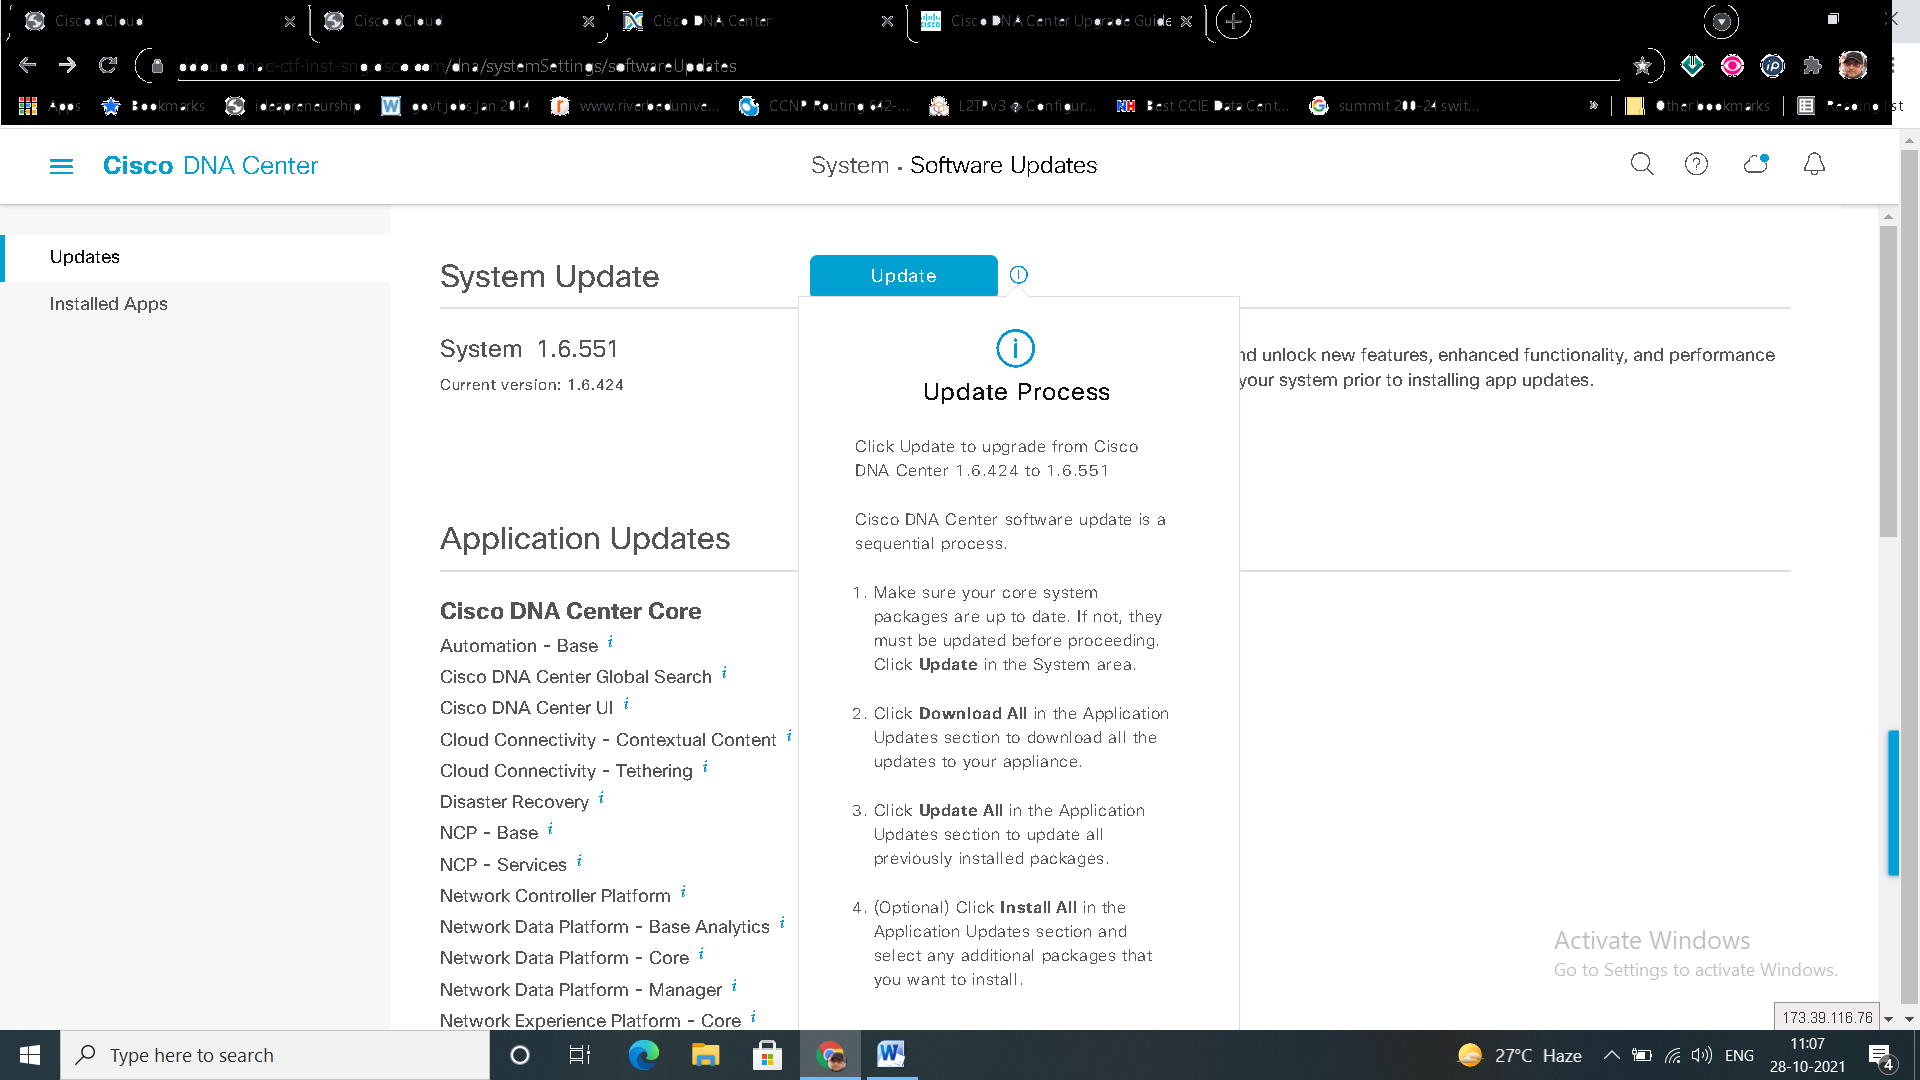
Task: Click the cloud software updates icon
Action: click(1755, 164)
